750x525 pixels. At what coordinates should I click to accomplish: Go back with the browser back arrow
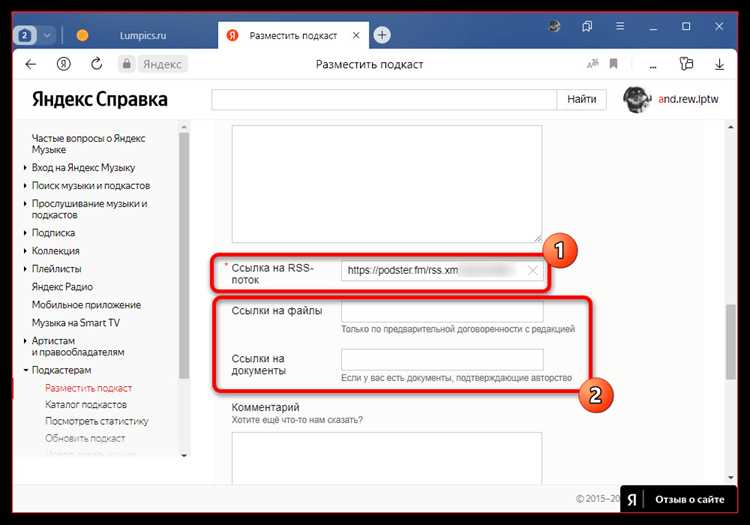coord(31,64)
